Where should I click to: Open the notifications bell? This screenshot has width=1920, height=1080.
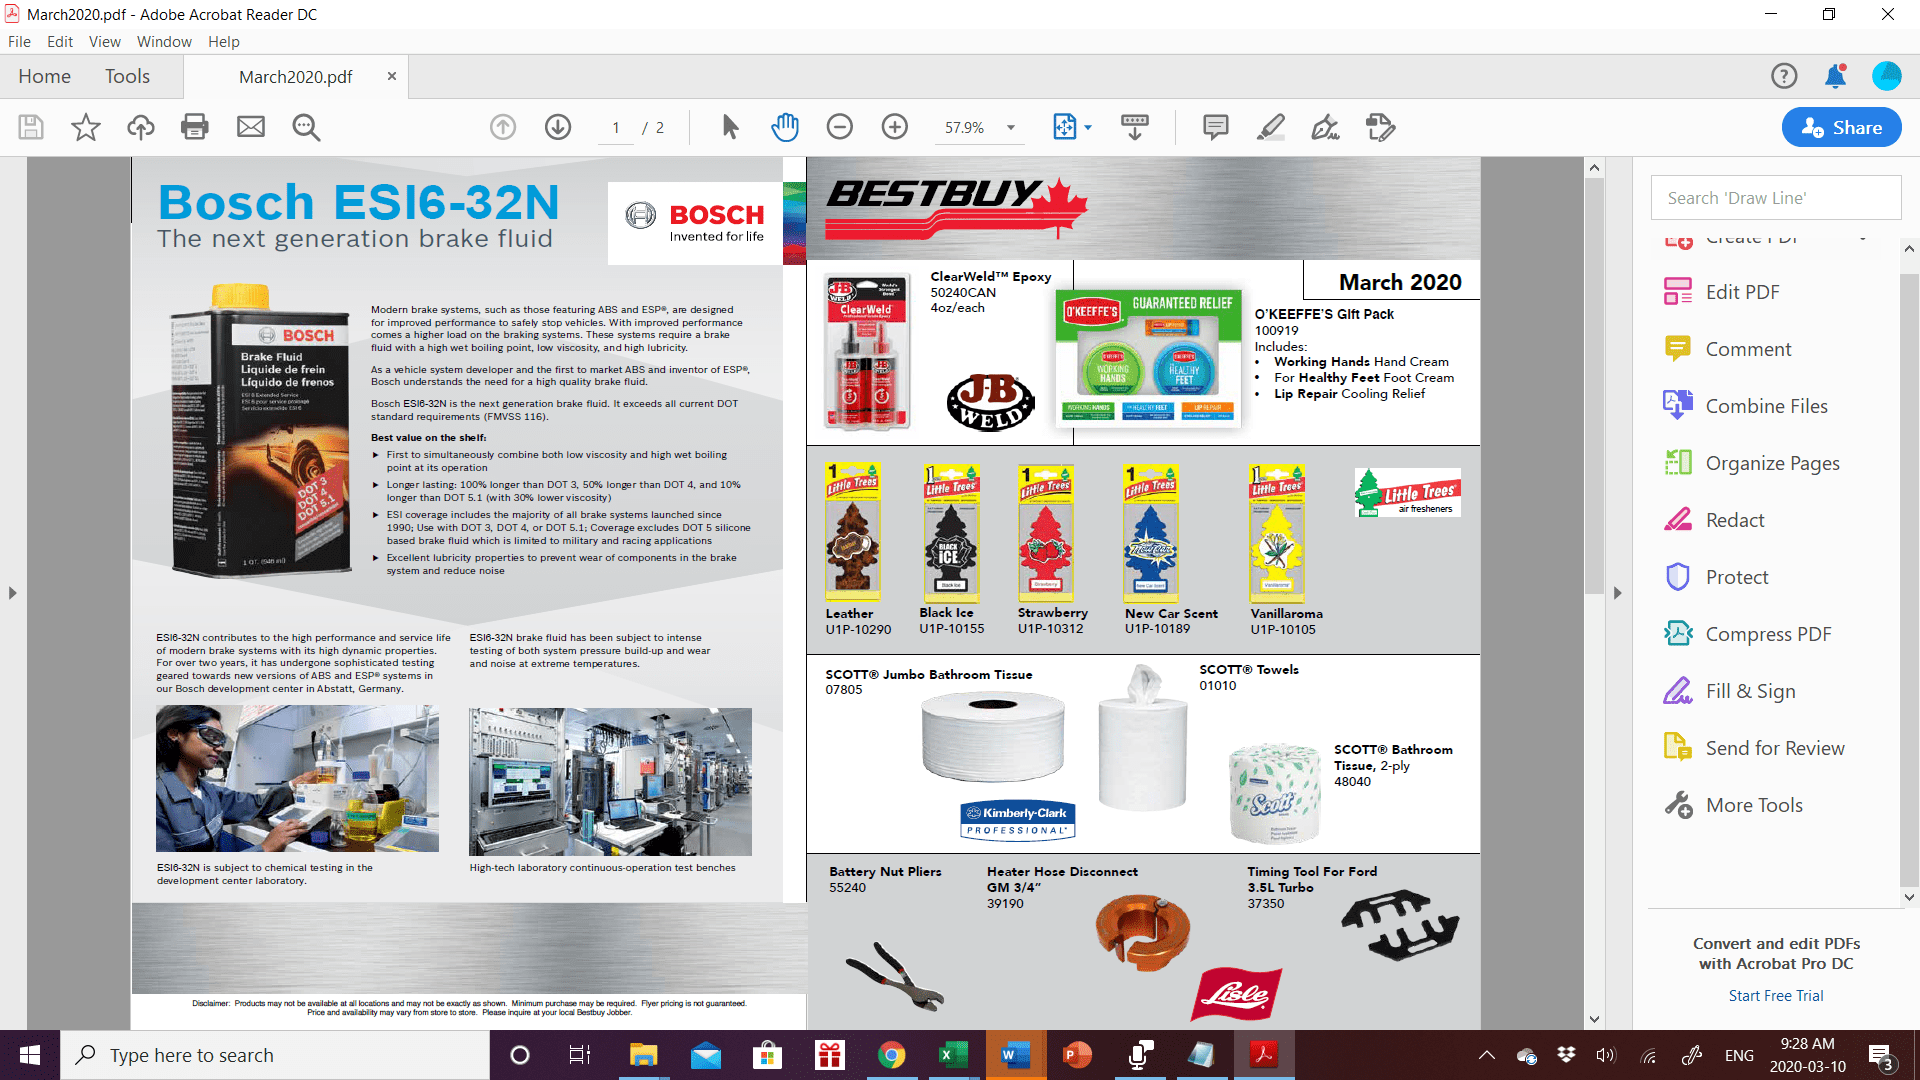[1835, 76]
